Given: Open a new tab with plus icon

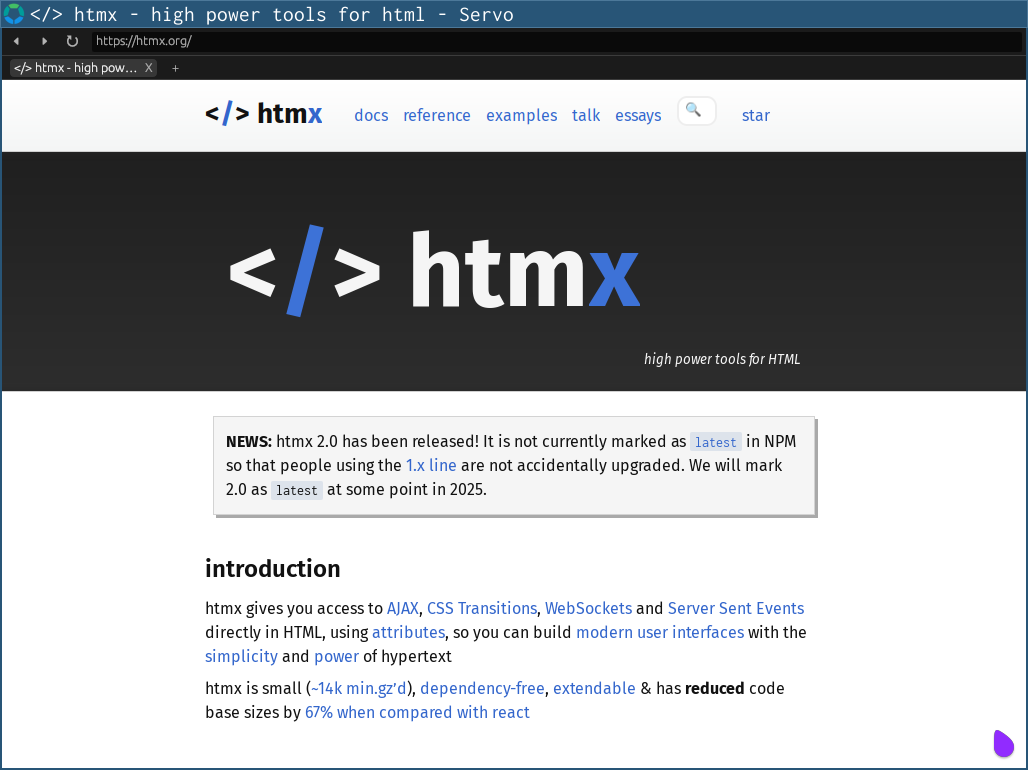Looking at the screenshot, I should tap(176, 68).
